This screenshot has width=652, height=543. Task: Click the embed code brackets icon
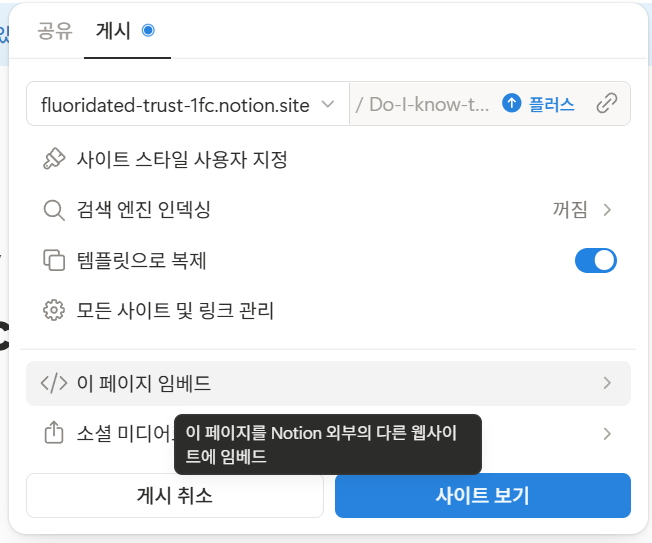click(x=54, y=383)
